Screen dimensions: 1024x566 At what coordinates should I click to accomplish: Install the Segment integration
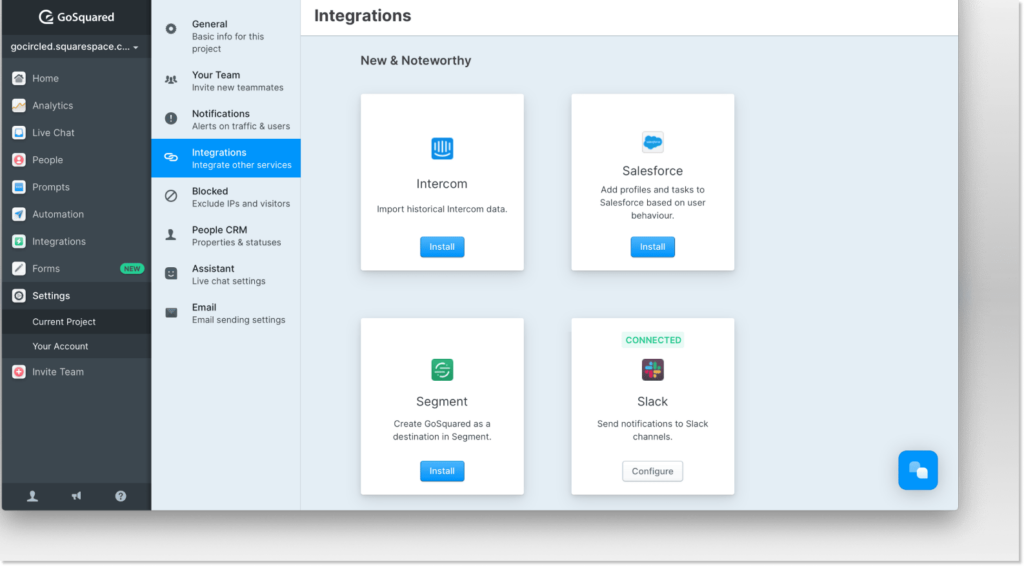click(x=442, y=471)
